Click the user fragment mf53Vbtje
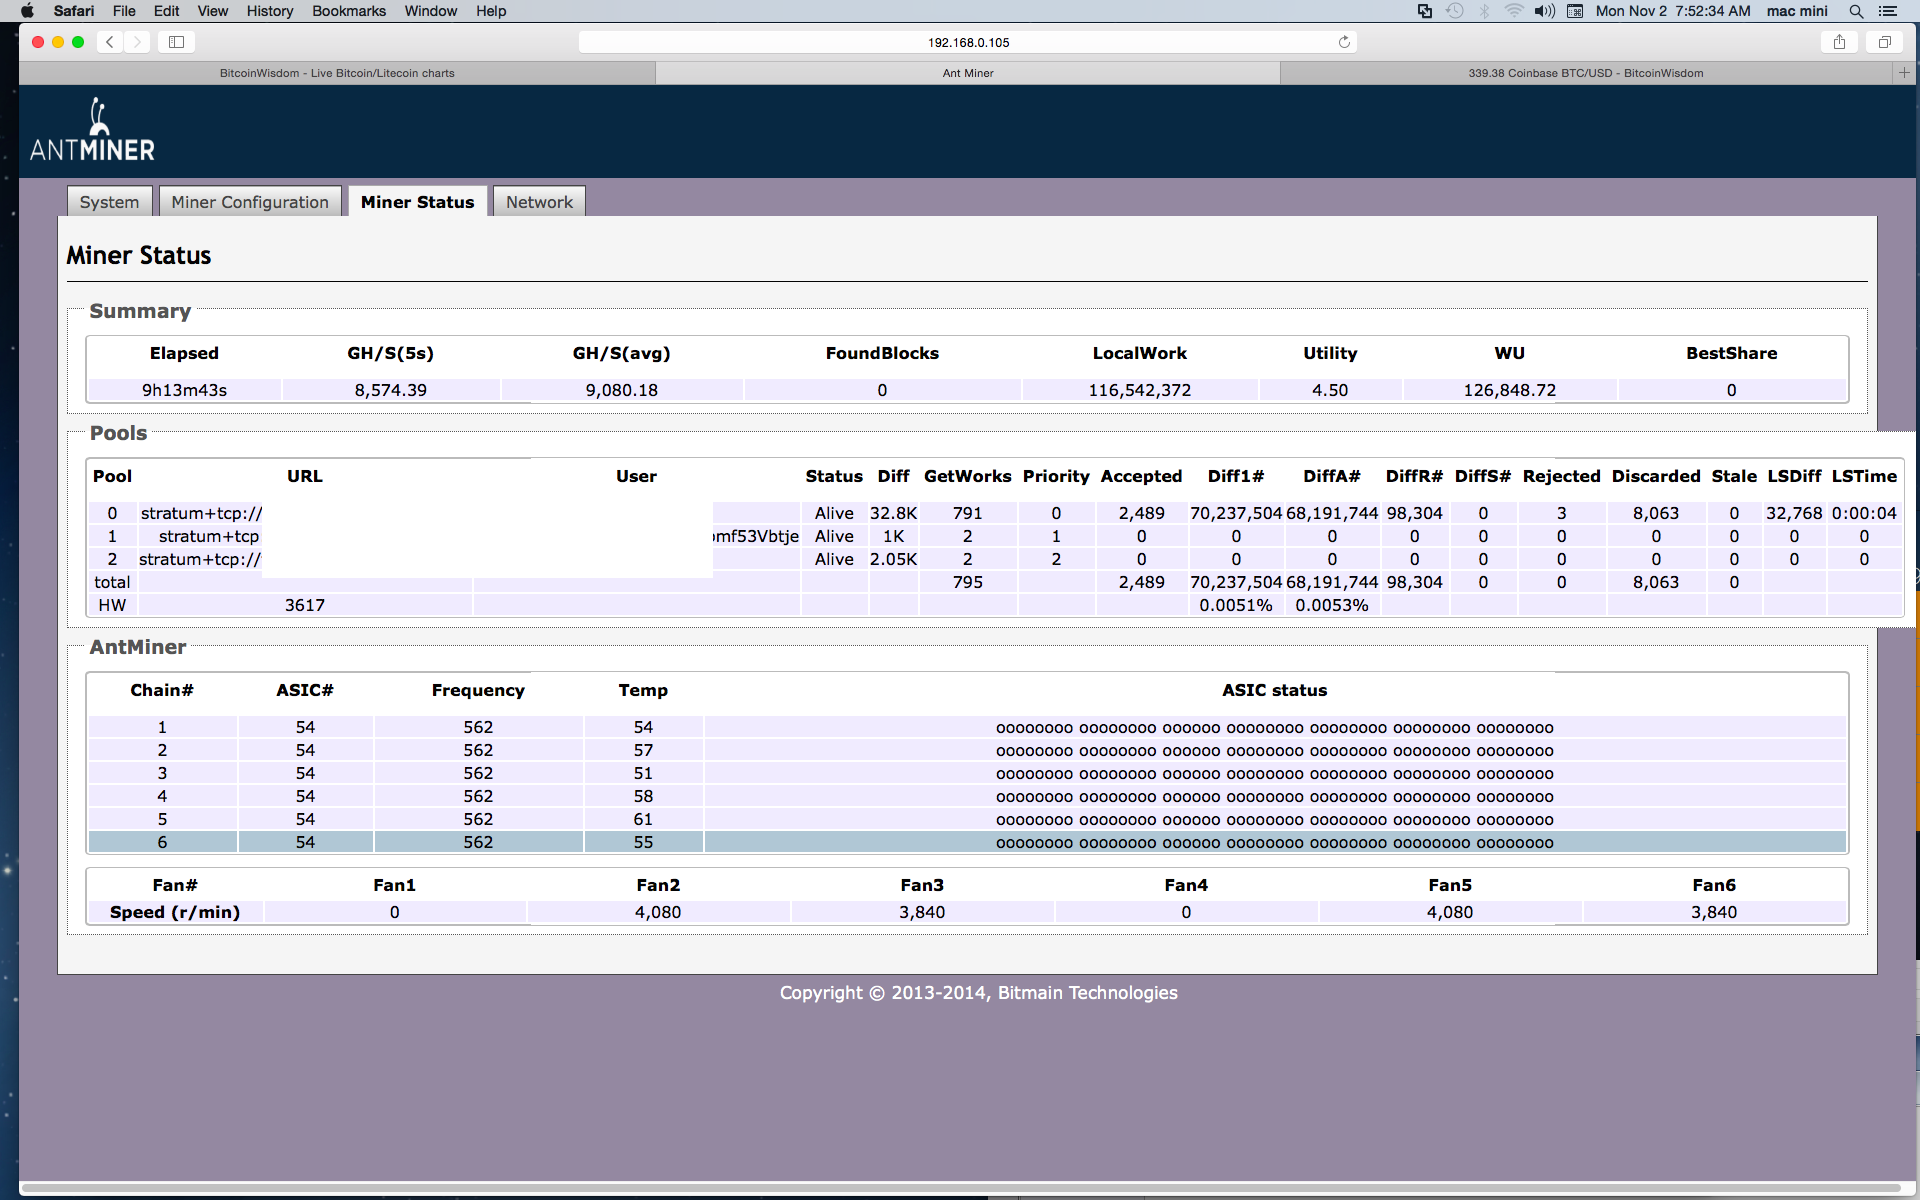The height and width of the screenshot is (1200, 1920). coord(757,536)
